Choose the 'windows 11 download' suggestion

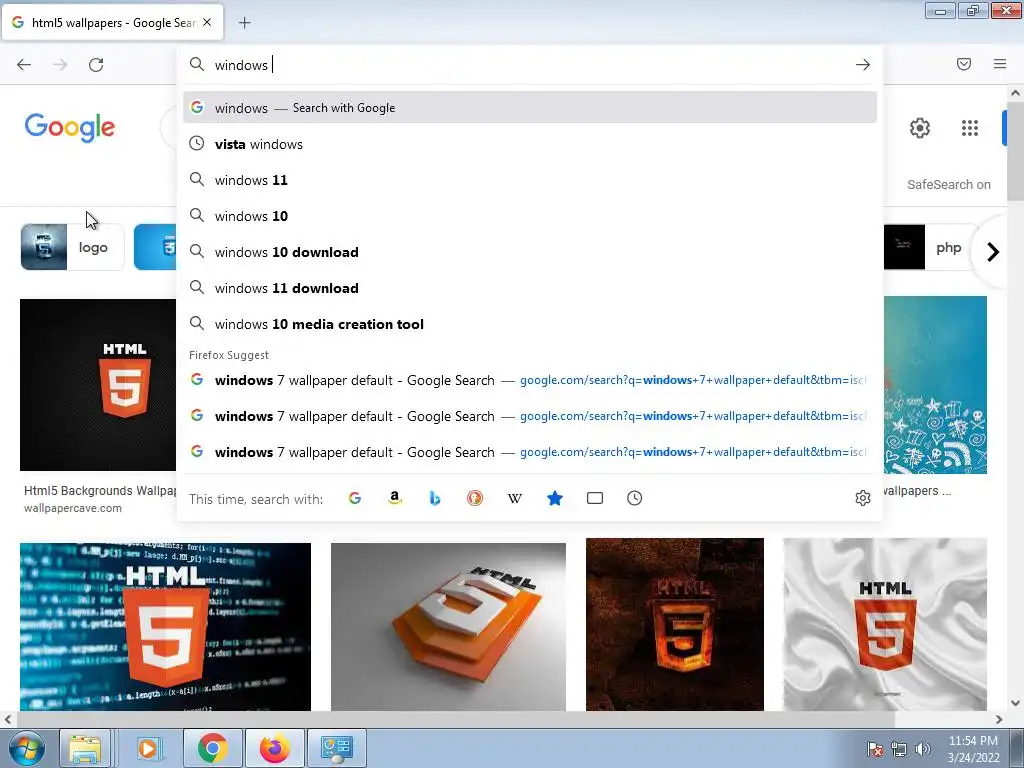click(x=530, y=288)
